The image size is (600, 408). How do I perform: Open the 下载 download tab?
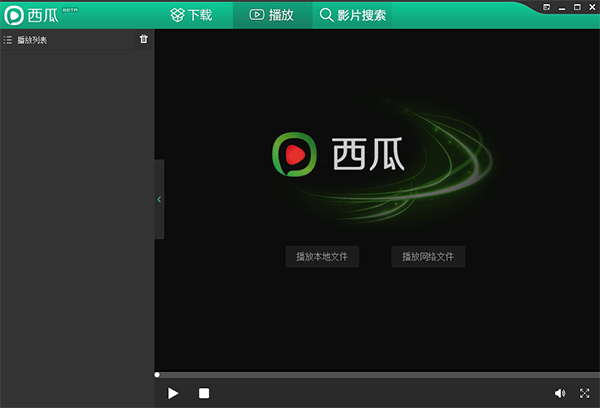point(191,15)
